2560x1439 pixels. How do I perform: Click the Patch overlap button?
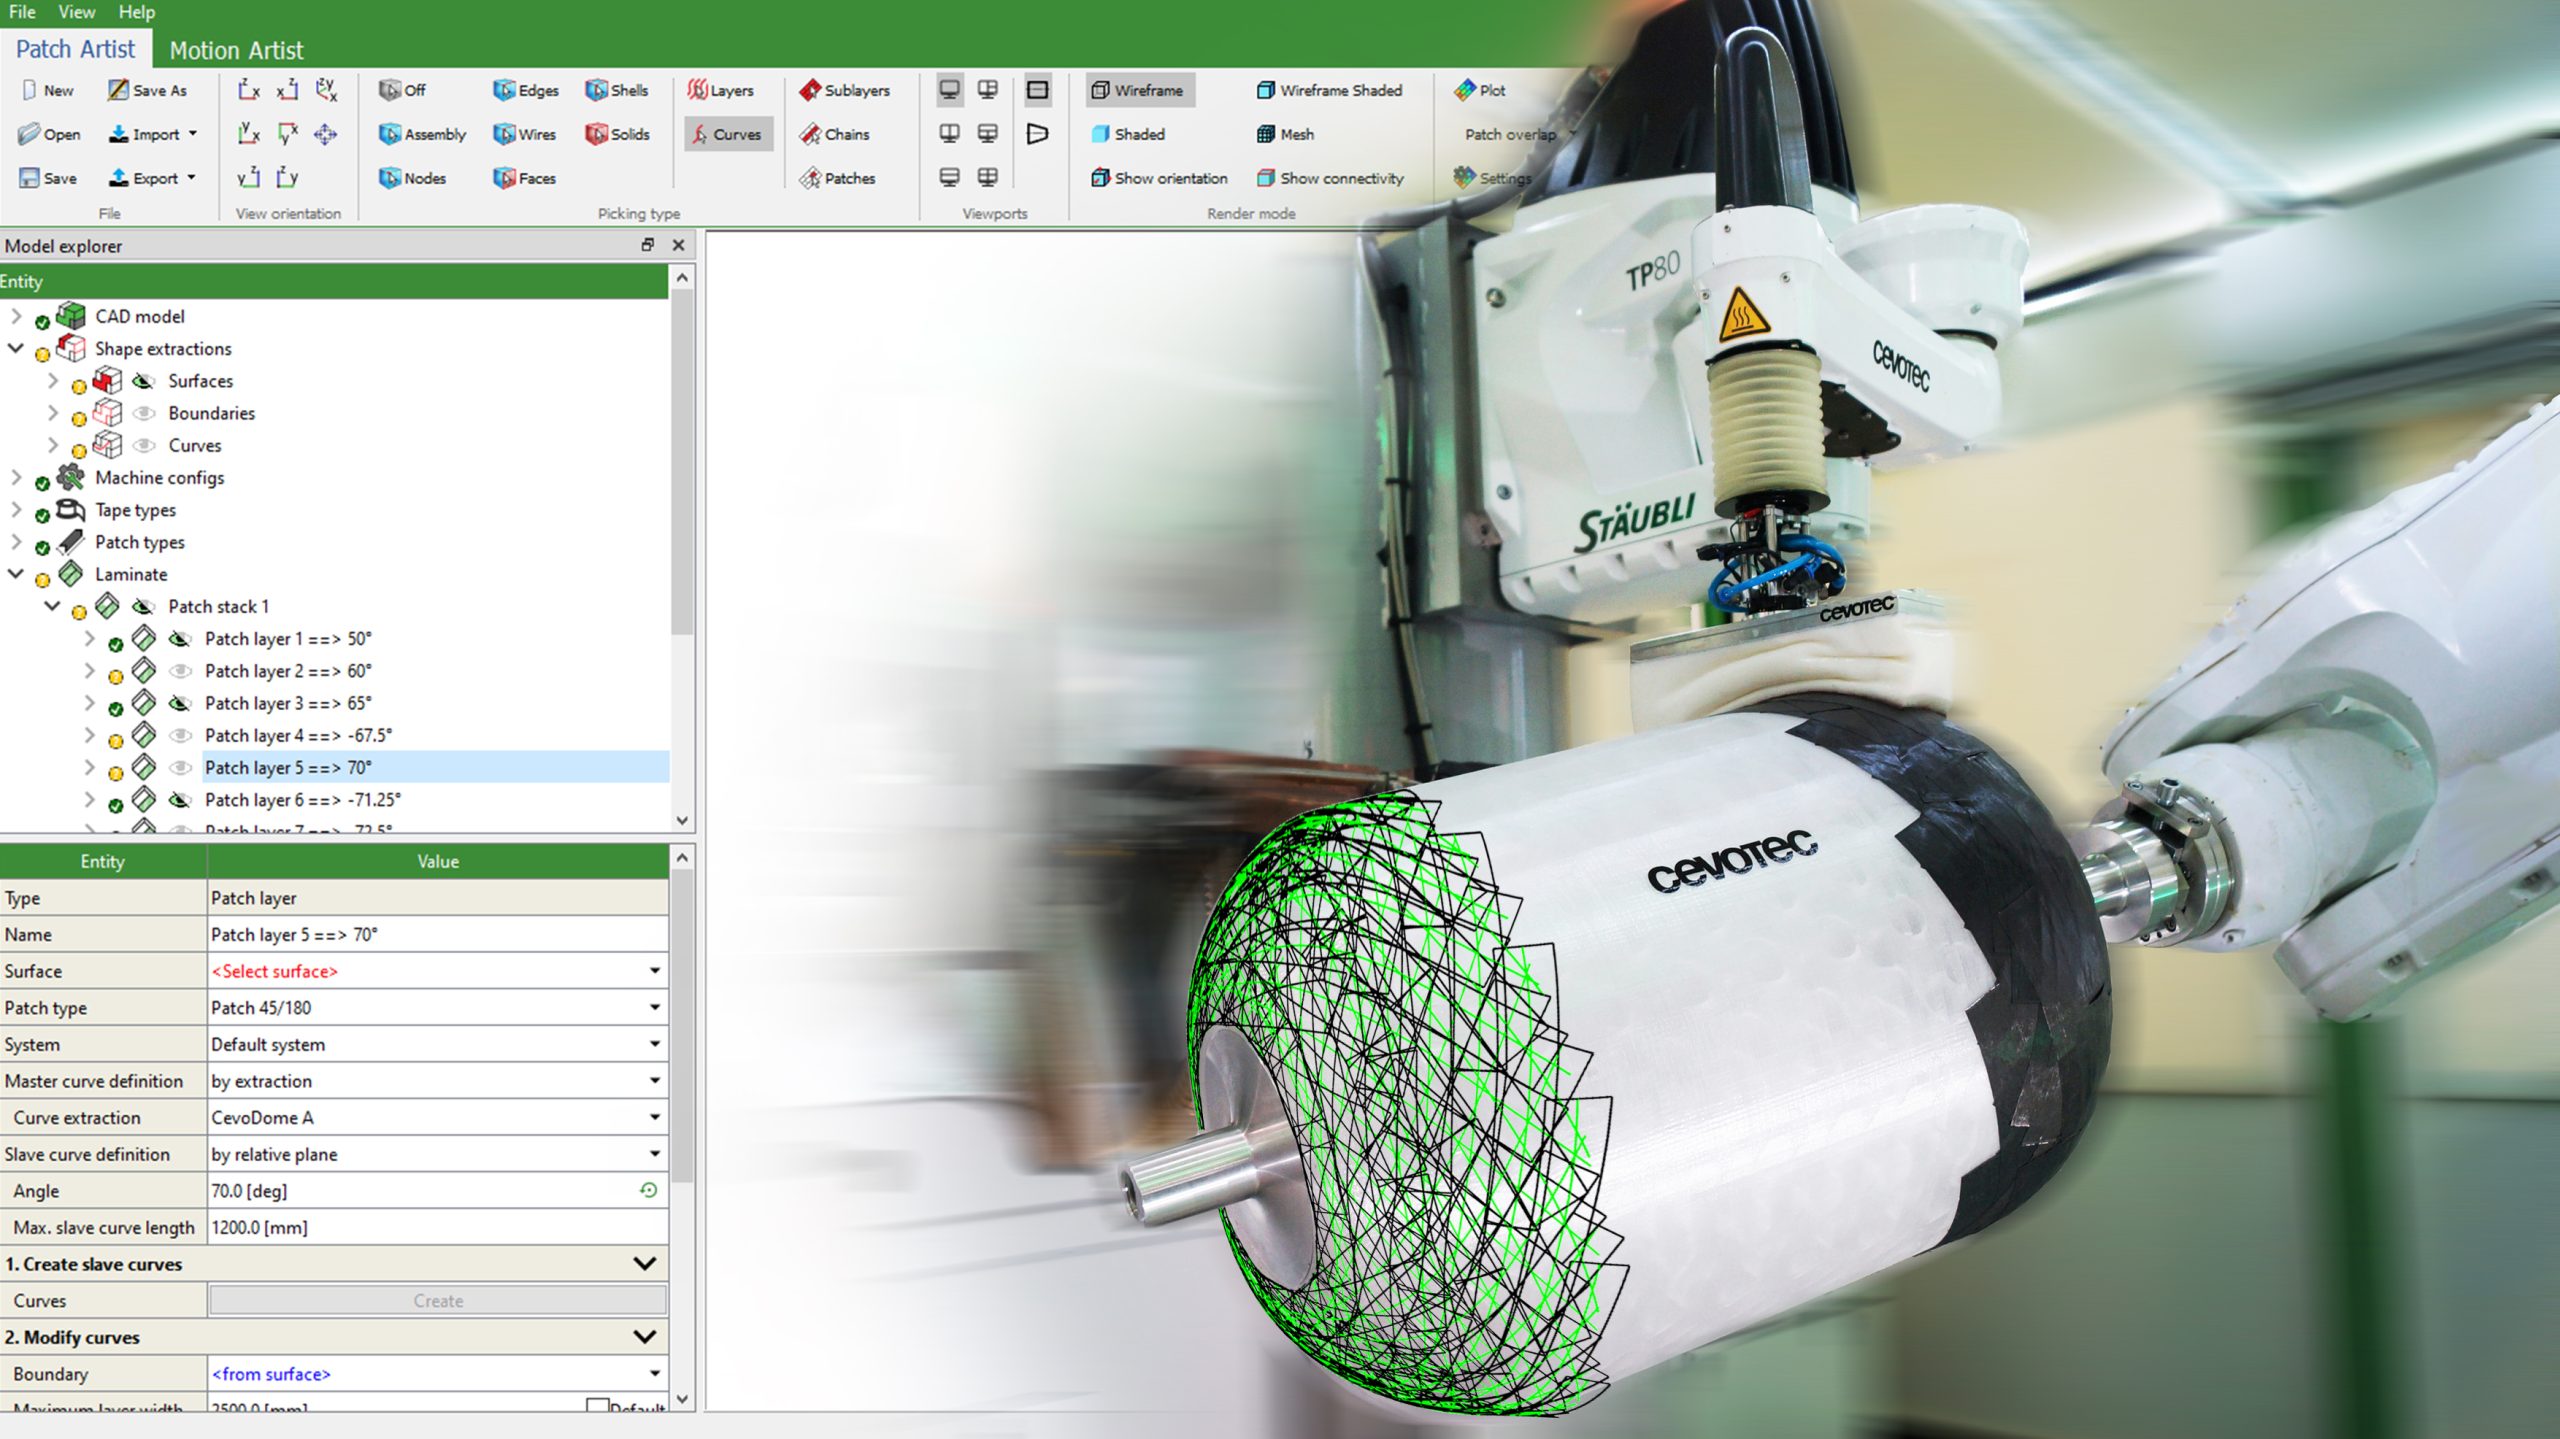(x=1510, y=134)
